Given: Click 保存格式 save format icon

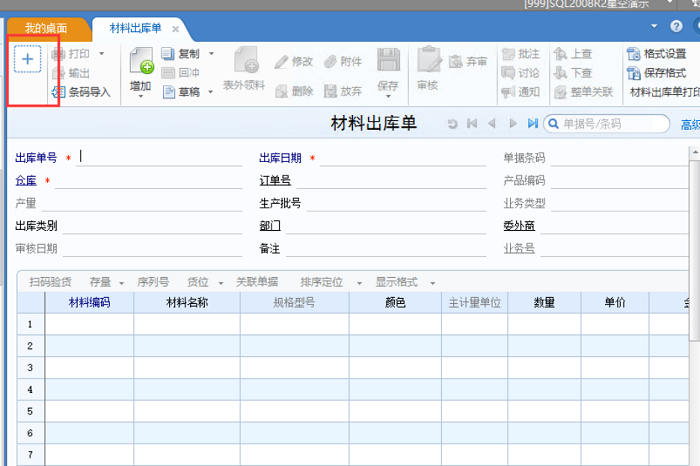Looking at the screenshot, I should click(633, 73).
